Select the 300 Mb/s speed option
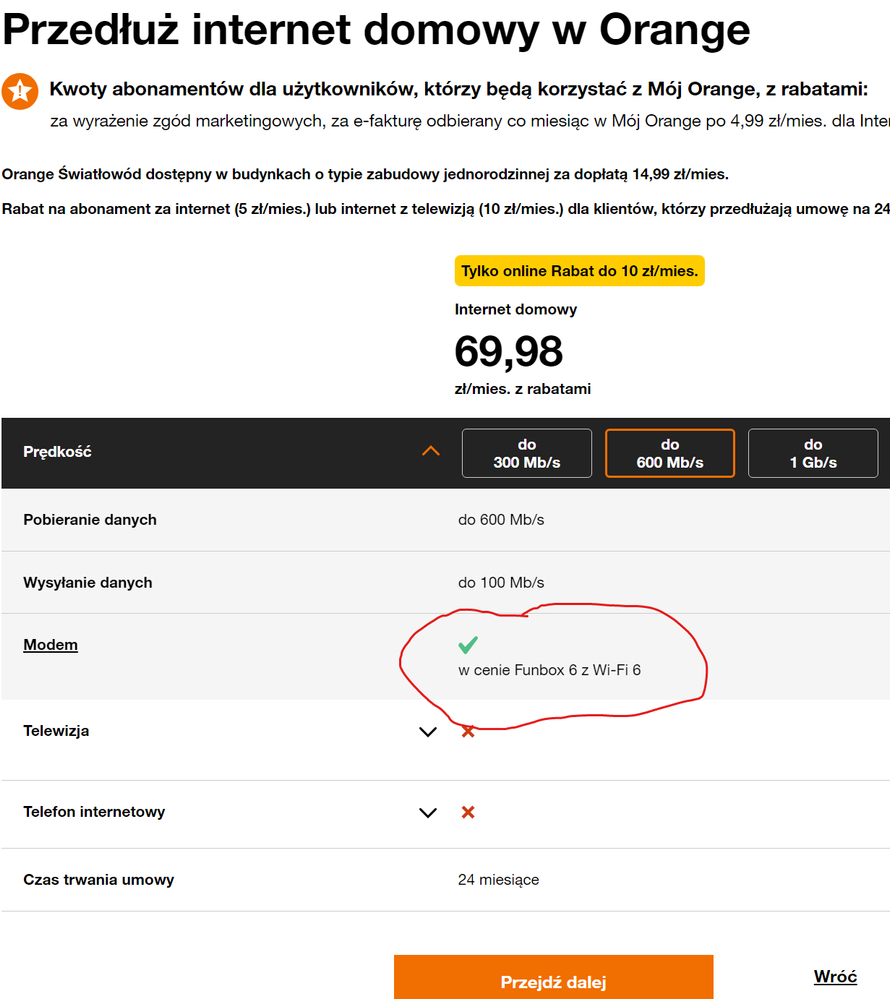Screen dimensions: 890x999 [x=527, y=453]
